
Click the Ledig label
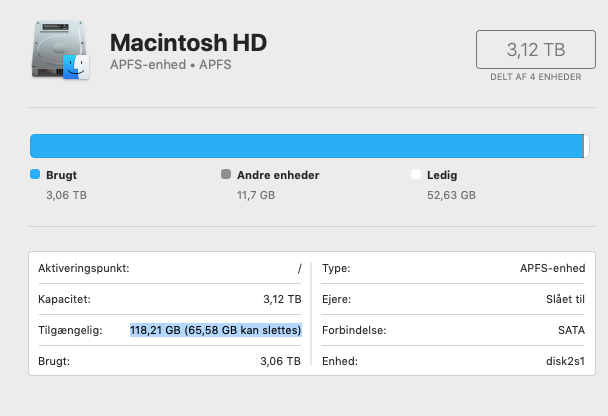[442, 175]
